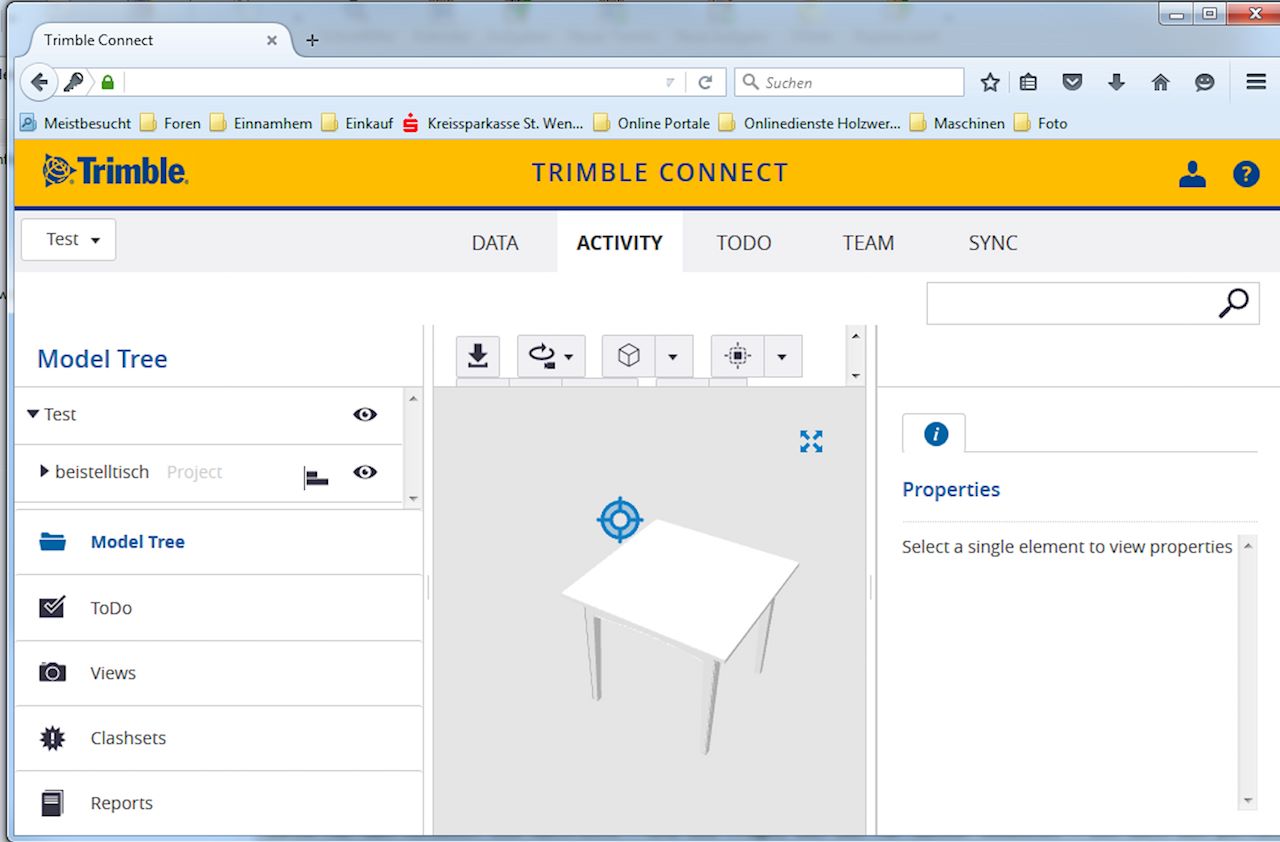
Task: Open the Reports panel section
Action: coord(218,803)
